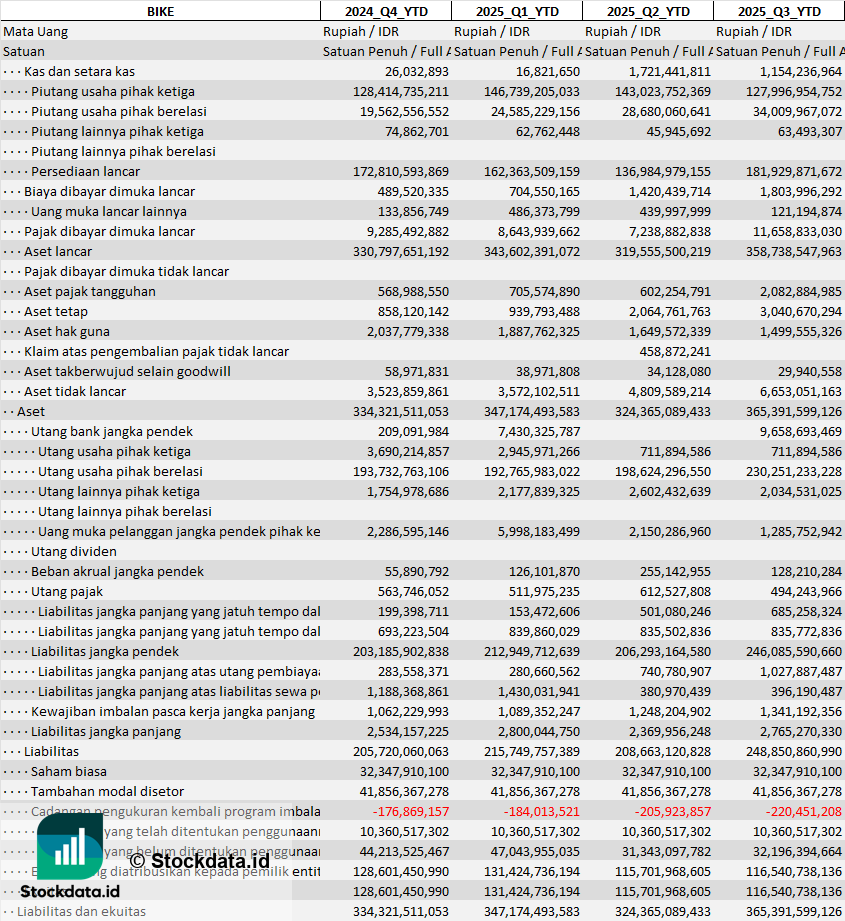The width and height of the screenshot is (845, 921).
Task: Click negative value -176,869,157
Action: click(x=411, y=811)
